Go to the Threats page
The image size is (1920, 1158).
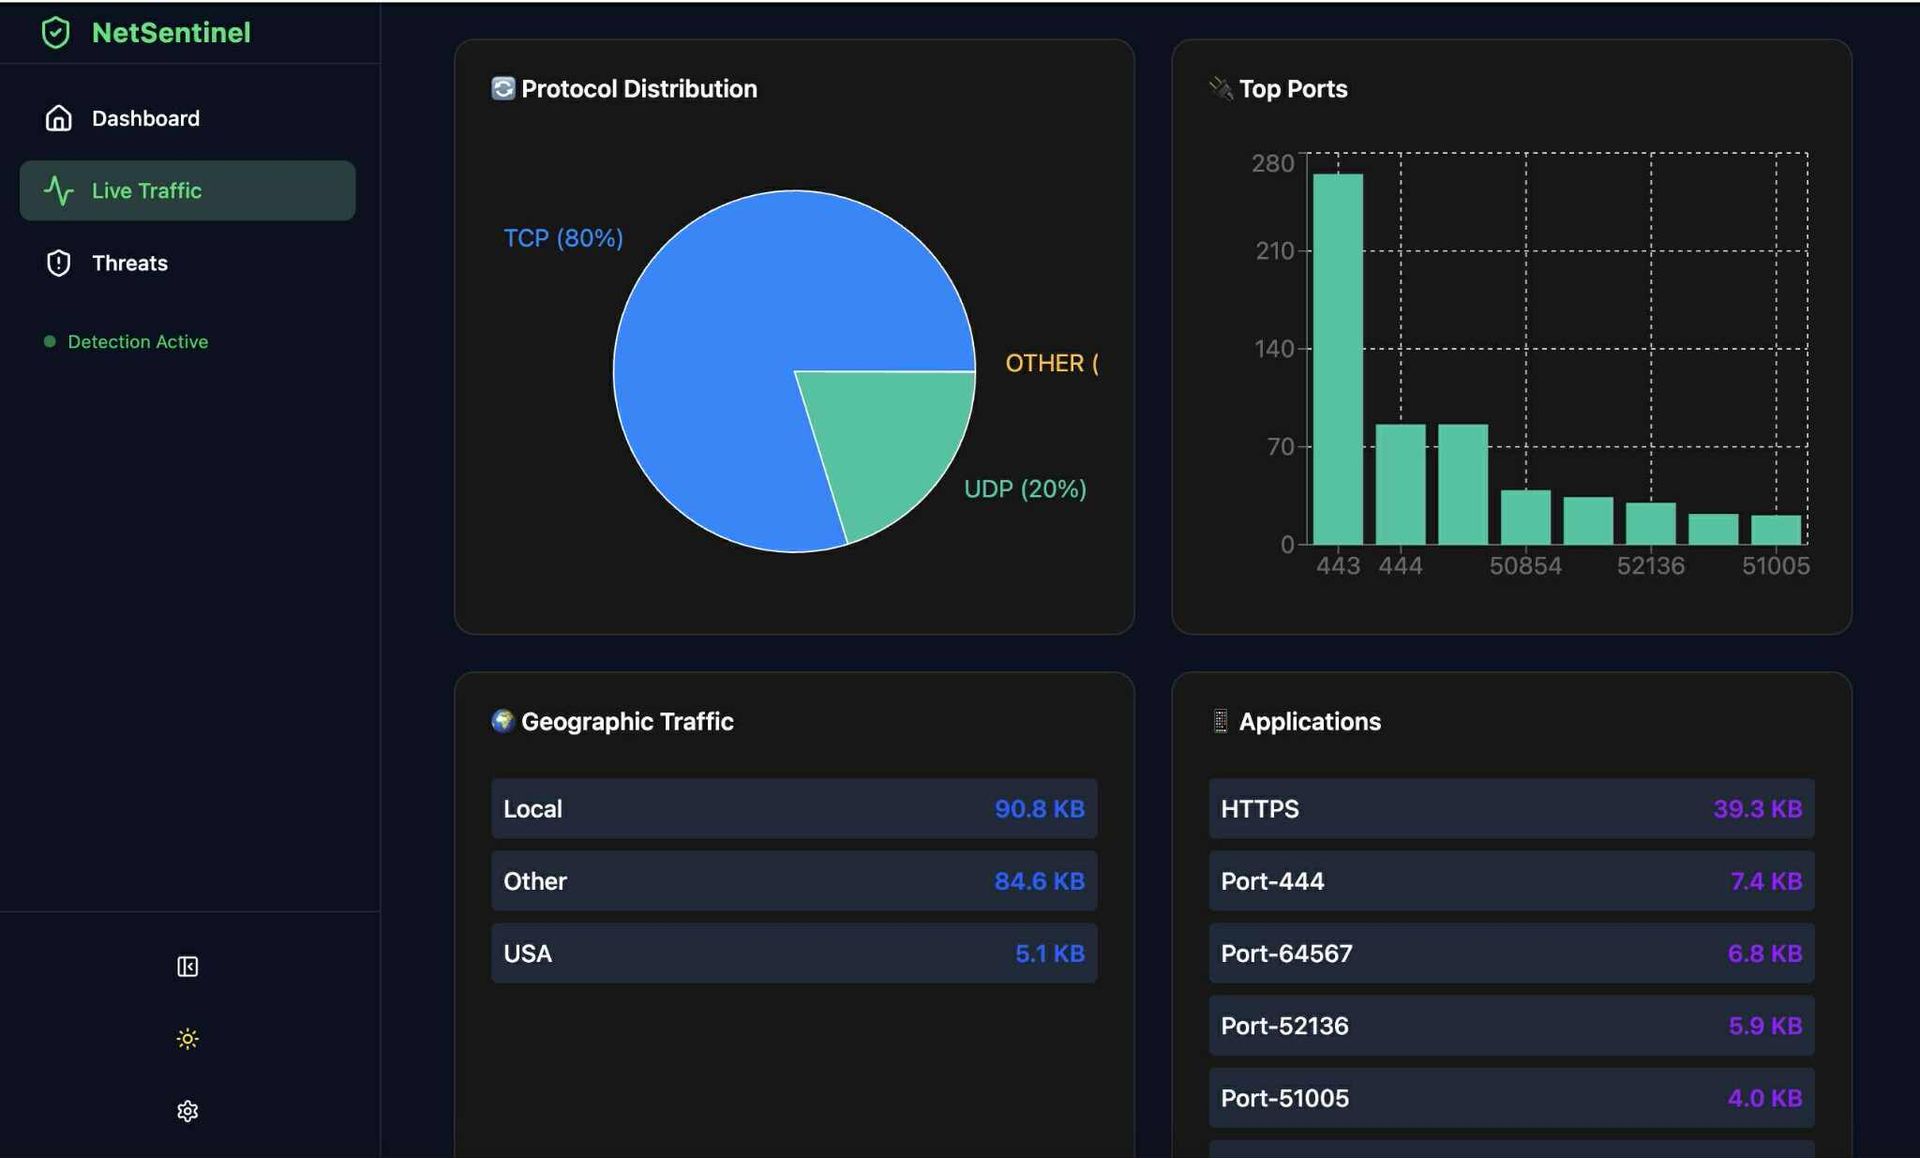click(x=130, y=263)
